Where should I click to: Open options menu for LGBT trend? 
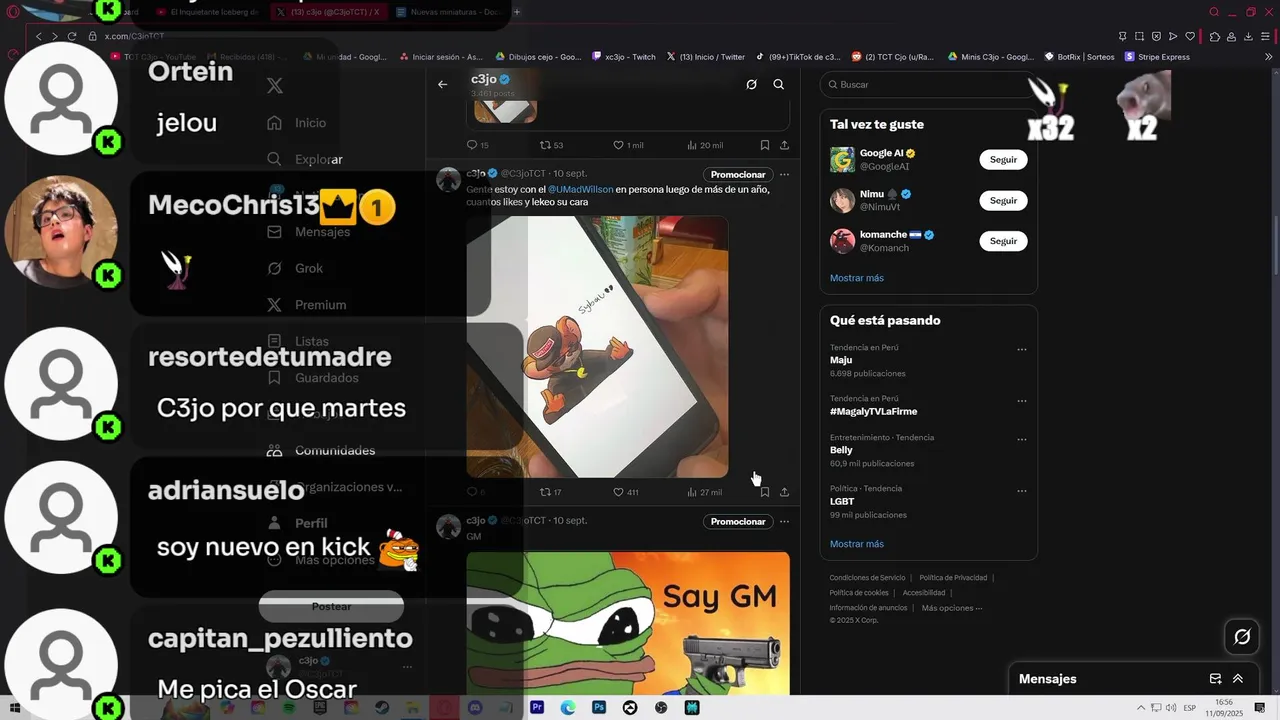1022,491
